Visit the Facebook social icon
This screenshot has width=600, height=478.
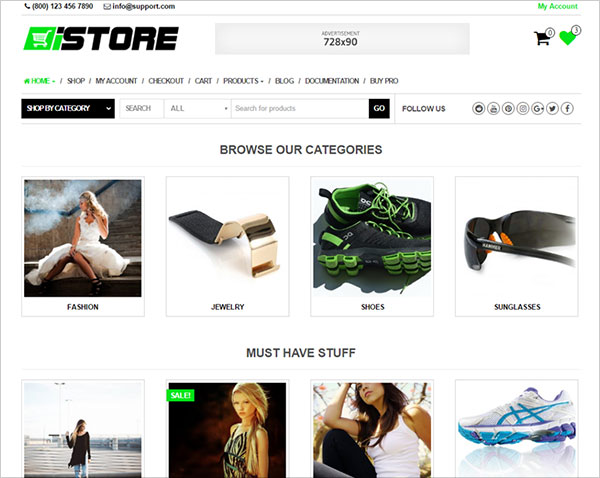tap(567, 109)
